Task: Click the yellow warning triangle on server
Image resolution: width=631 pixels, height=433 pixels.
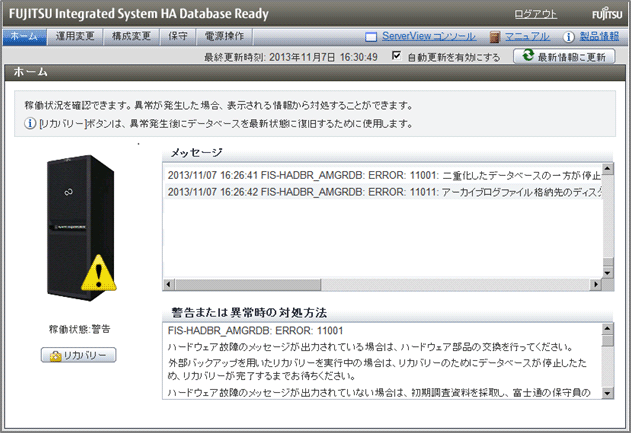Action: coord(99,273)
